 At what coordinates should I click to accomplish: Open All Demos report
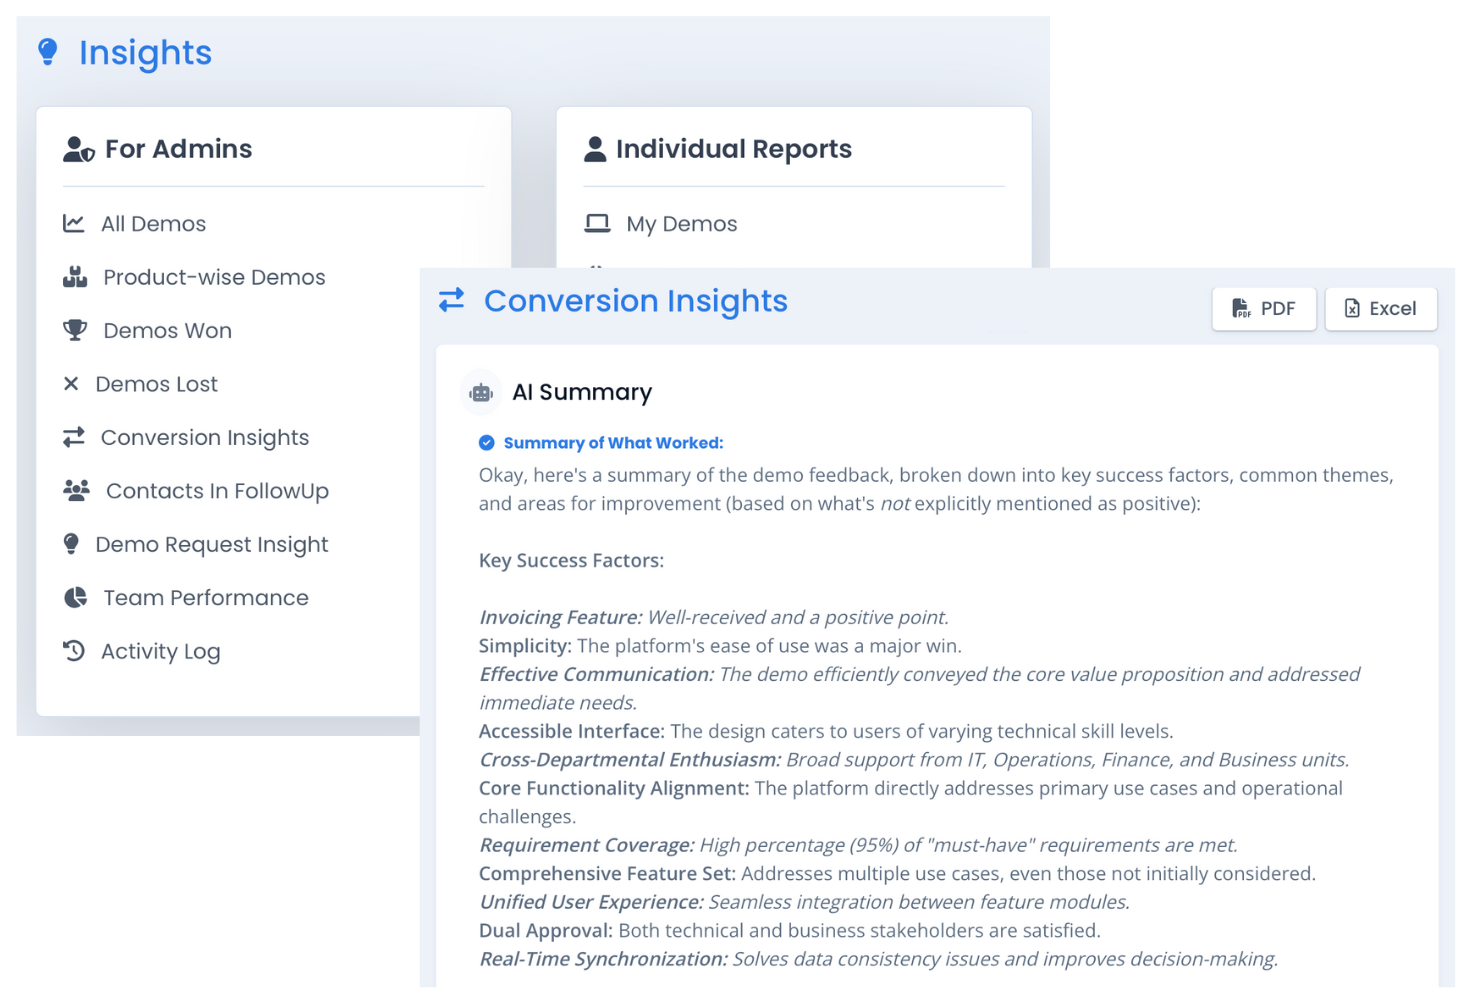point(153,224)
